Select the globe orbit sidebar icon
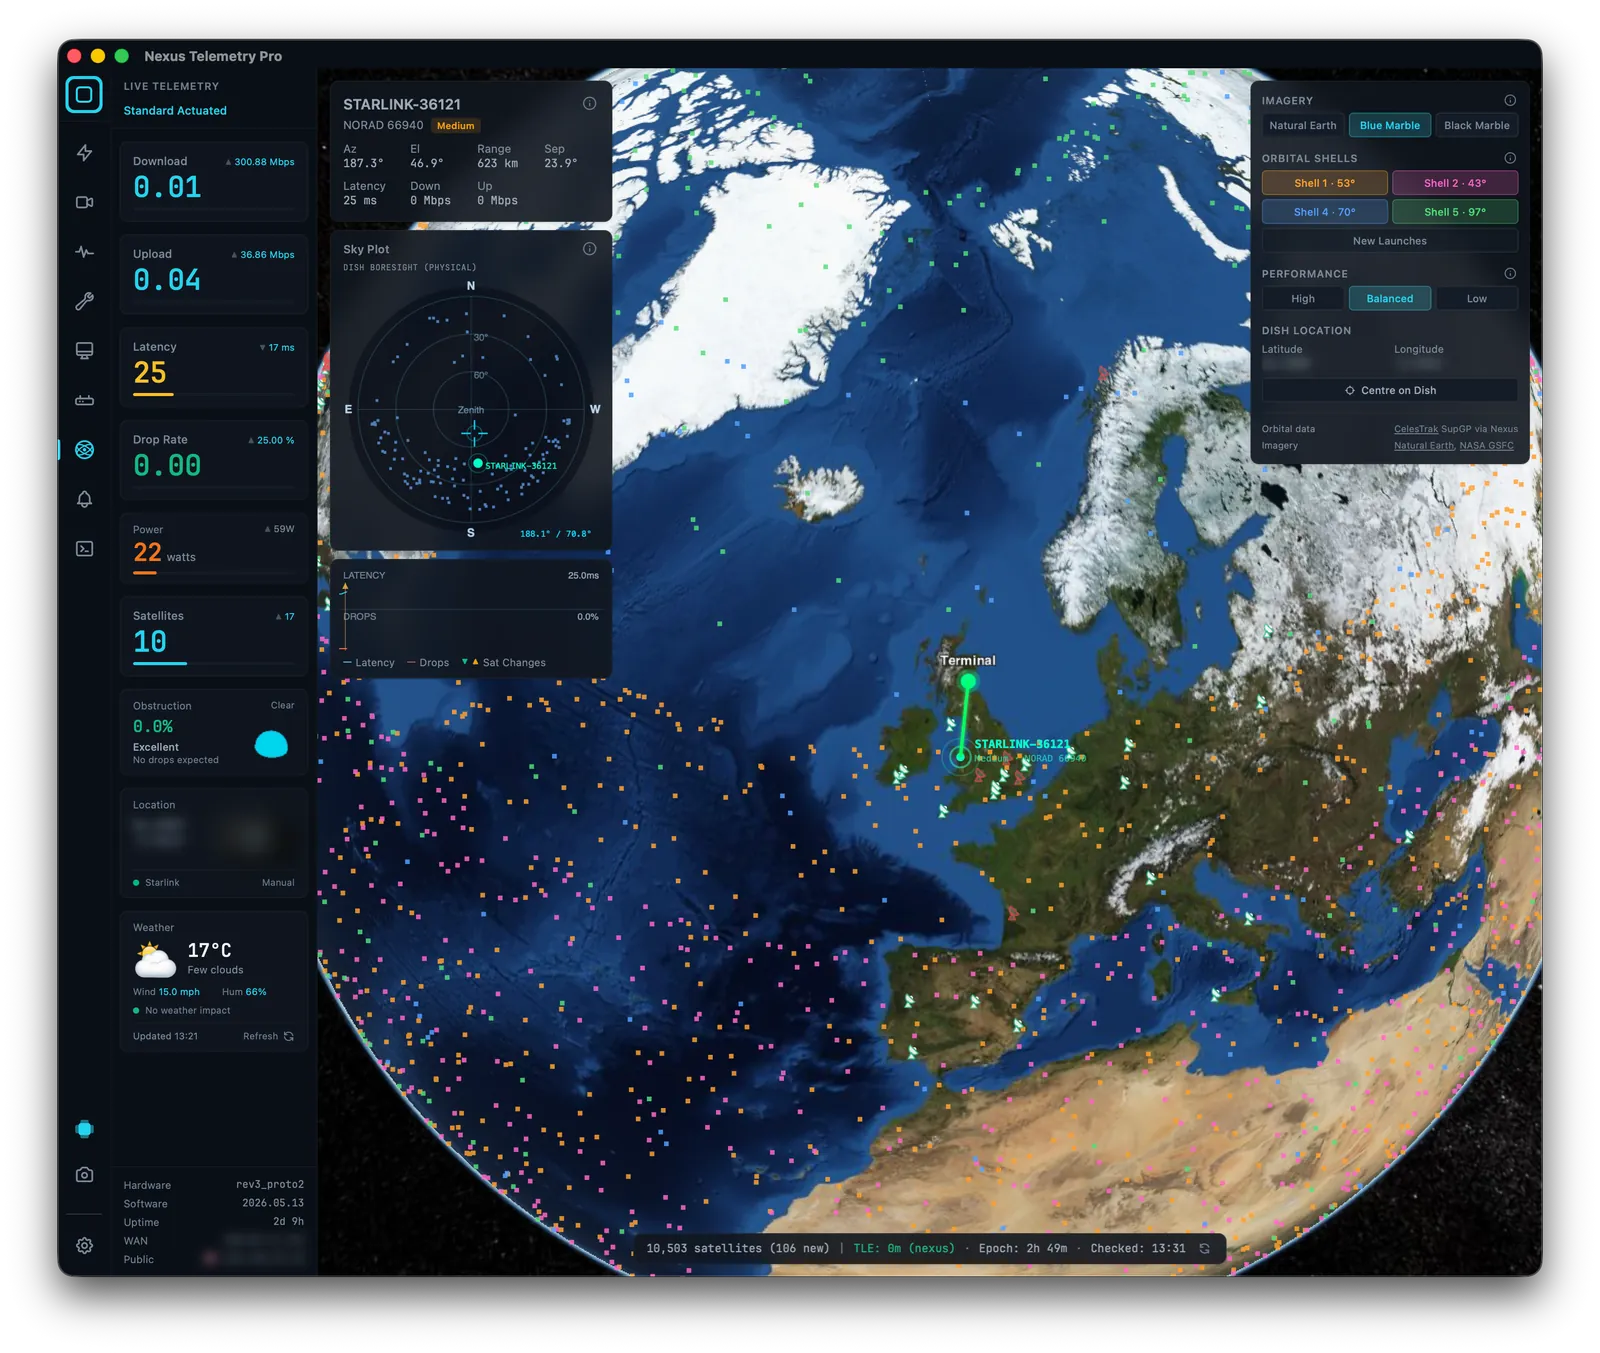Screen dimensions: 1600x1353 84,450
